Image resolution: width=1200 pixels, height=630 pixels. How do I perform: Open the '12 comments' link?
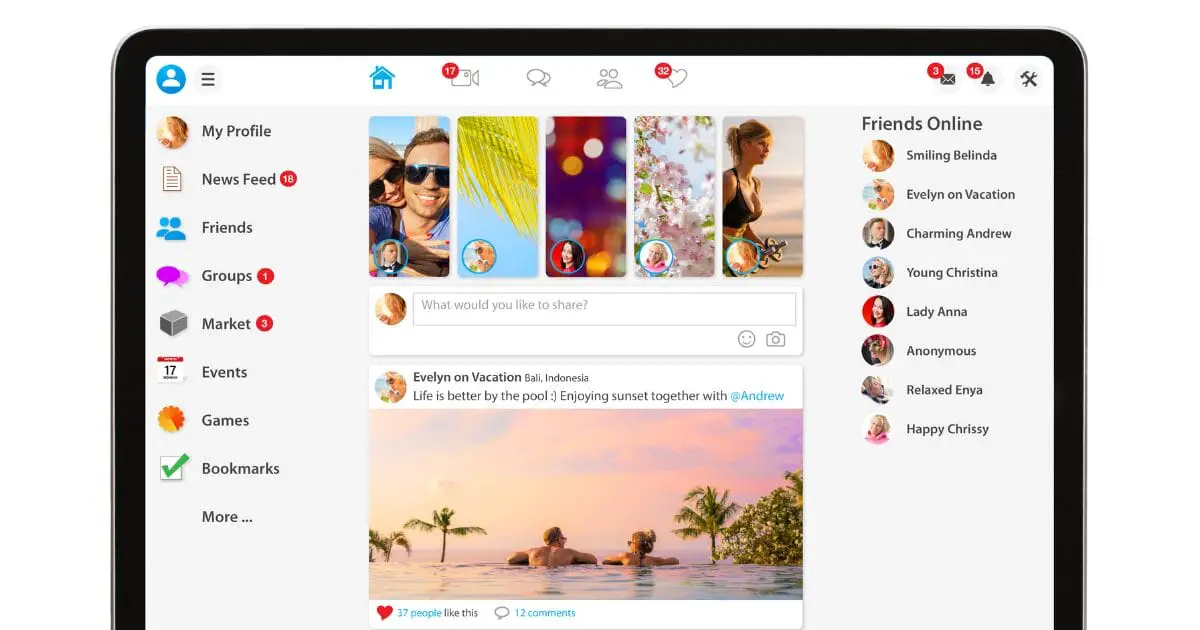coord(545,613)
